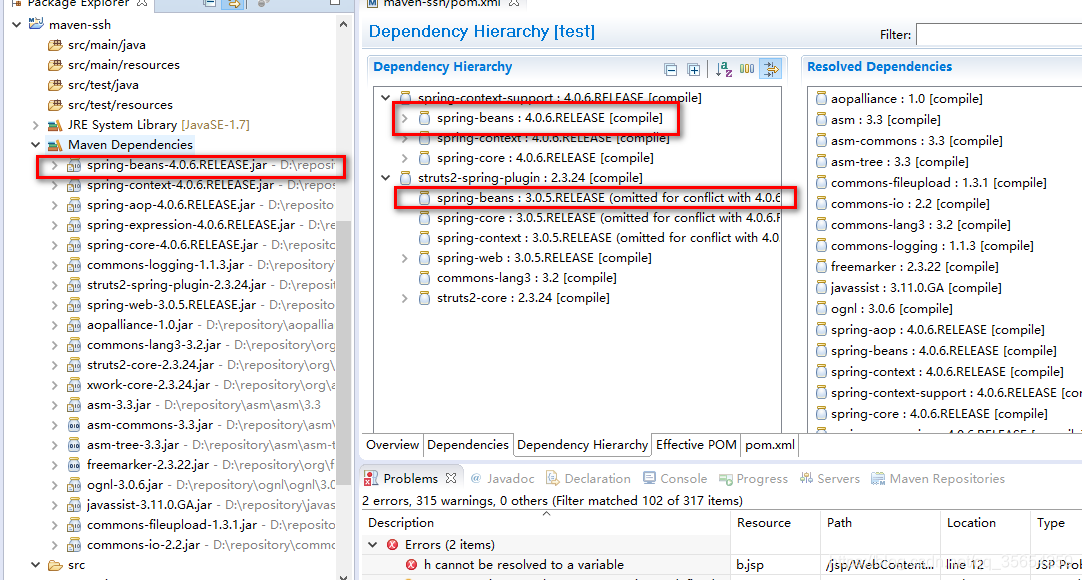Toggle the show group id icon
This screenshot has width=1082, height=580.
click(x=747, y=69)
